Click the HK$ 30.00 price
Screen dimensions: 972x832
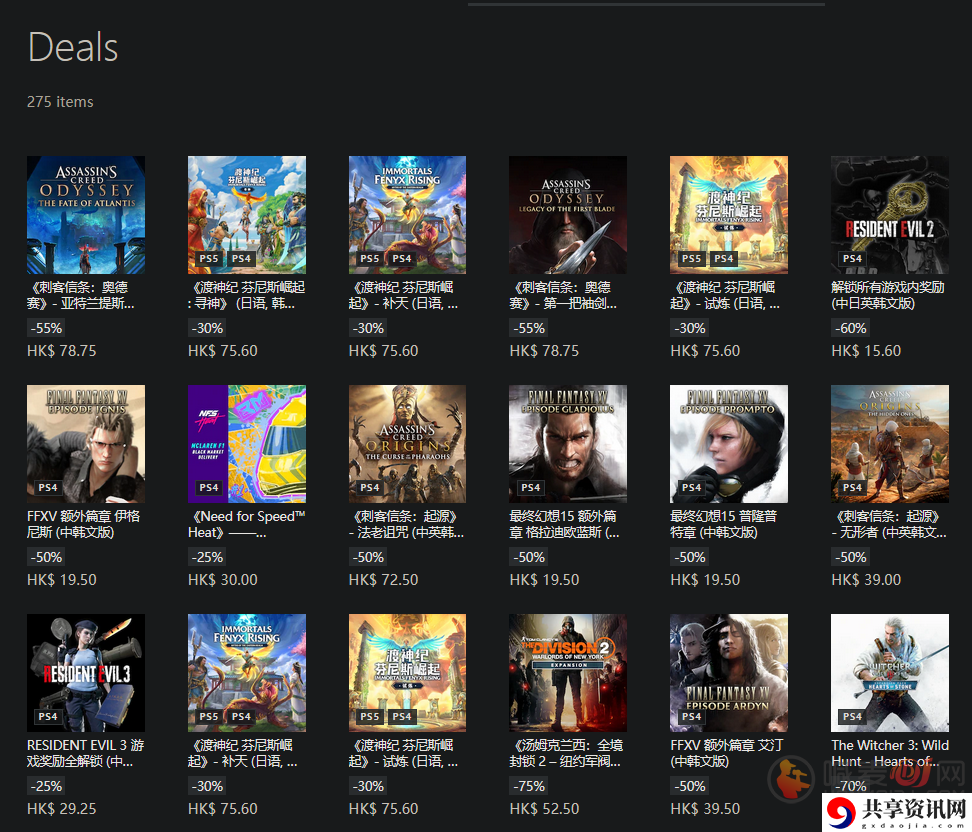(x=223, y=580)
